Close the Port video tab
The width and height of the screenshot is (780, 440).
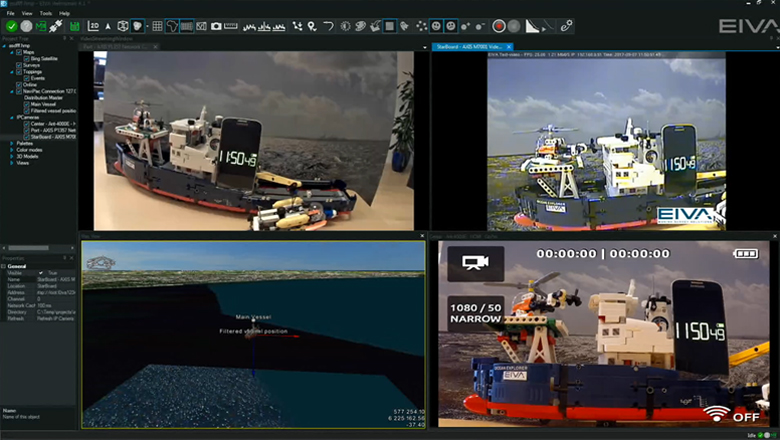coord(155,47)
